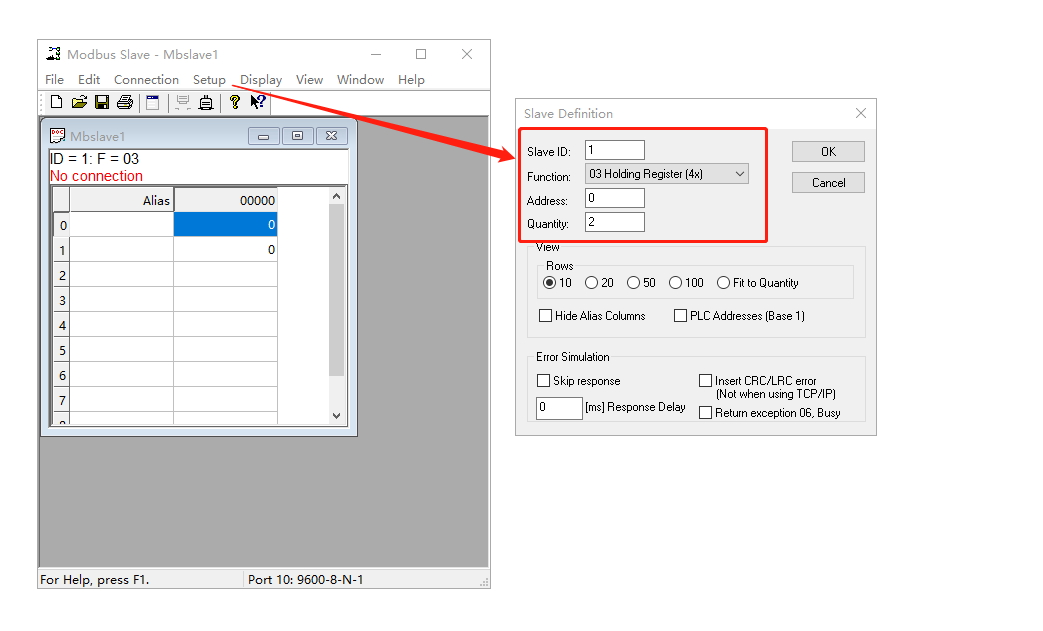The image size is (1043, 631).
Task: Click the yellow question mark About icon
Action: click(x=235, y=102)
